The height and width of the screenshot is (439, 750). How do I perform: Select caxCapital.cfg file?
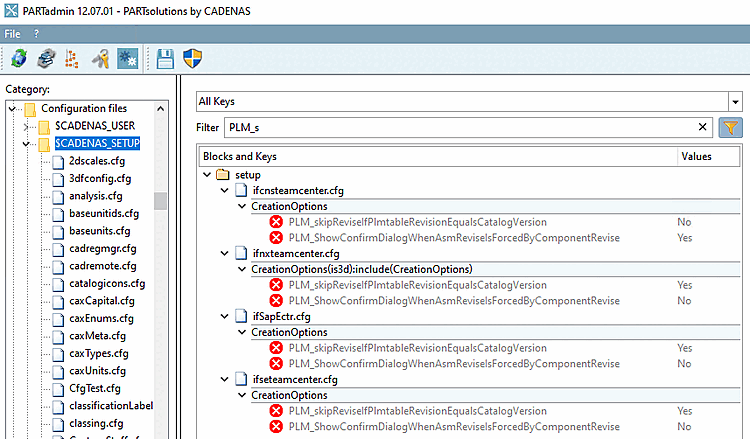coord(102,301)
